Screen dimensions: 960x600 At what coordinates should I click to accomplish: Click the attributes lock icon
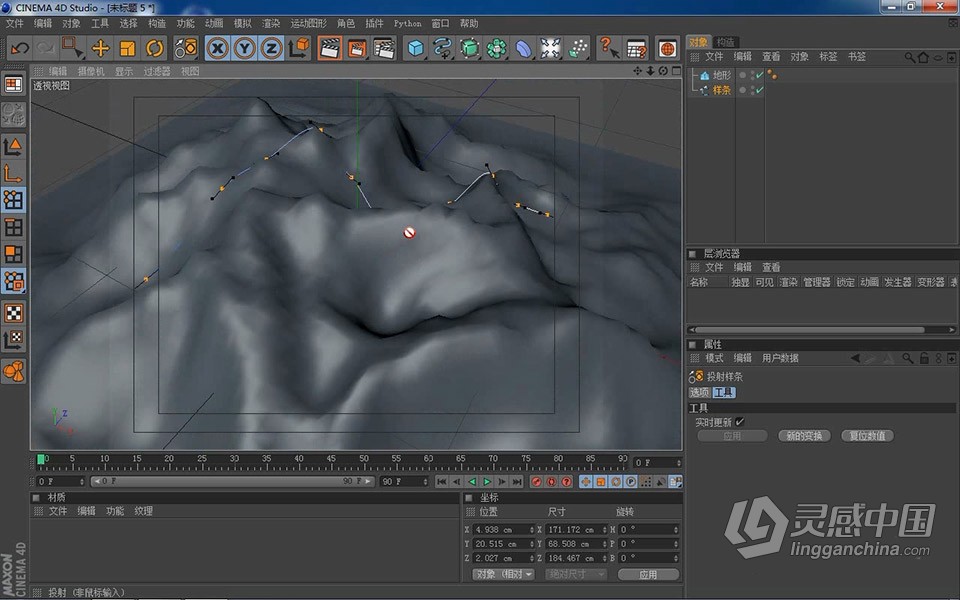pyautogui.click(x=924, y=358)
